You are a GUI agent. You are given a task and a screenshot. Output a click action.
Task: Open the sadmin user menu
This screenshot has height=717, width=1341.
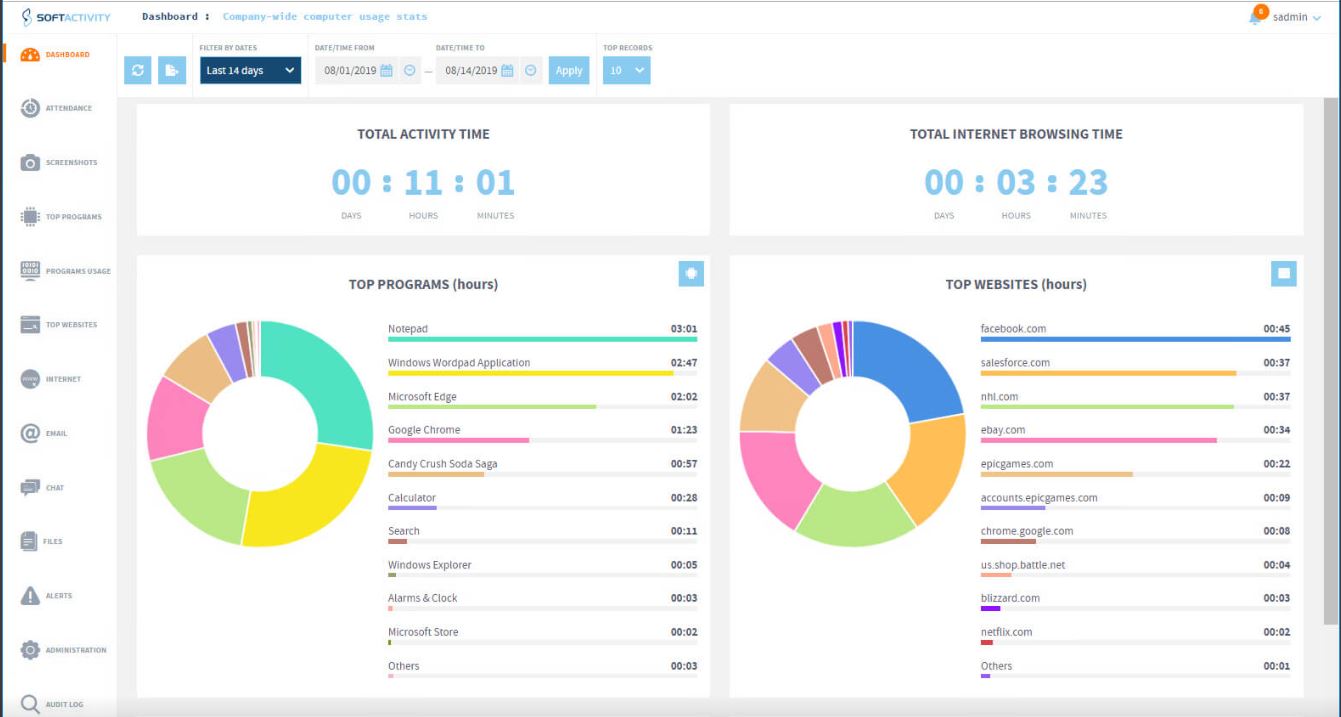[x=1296, y=17]
